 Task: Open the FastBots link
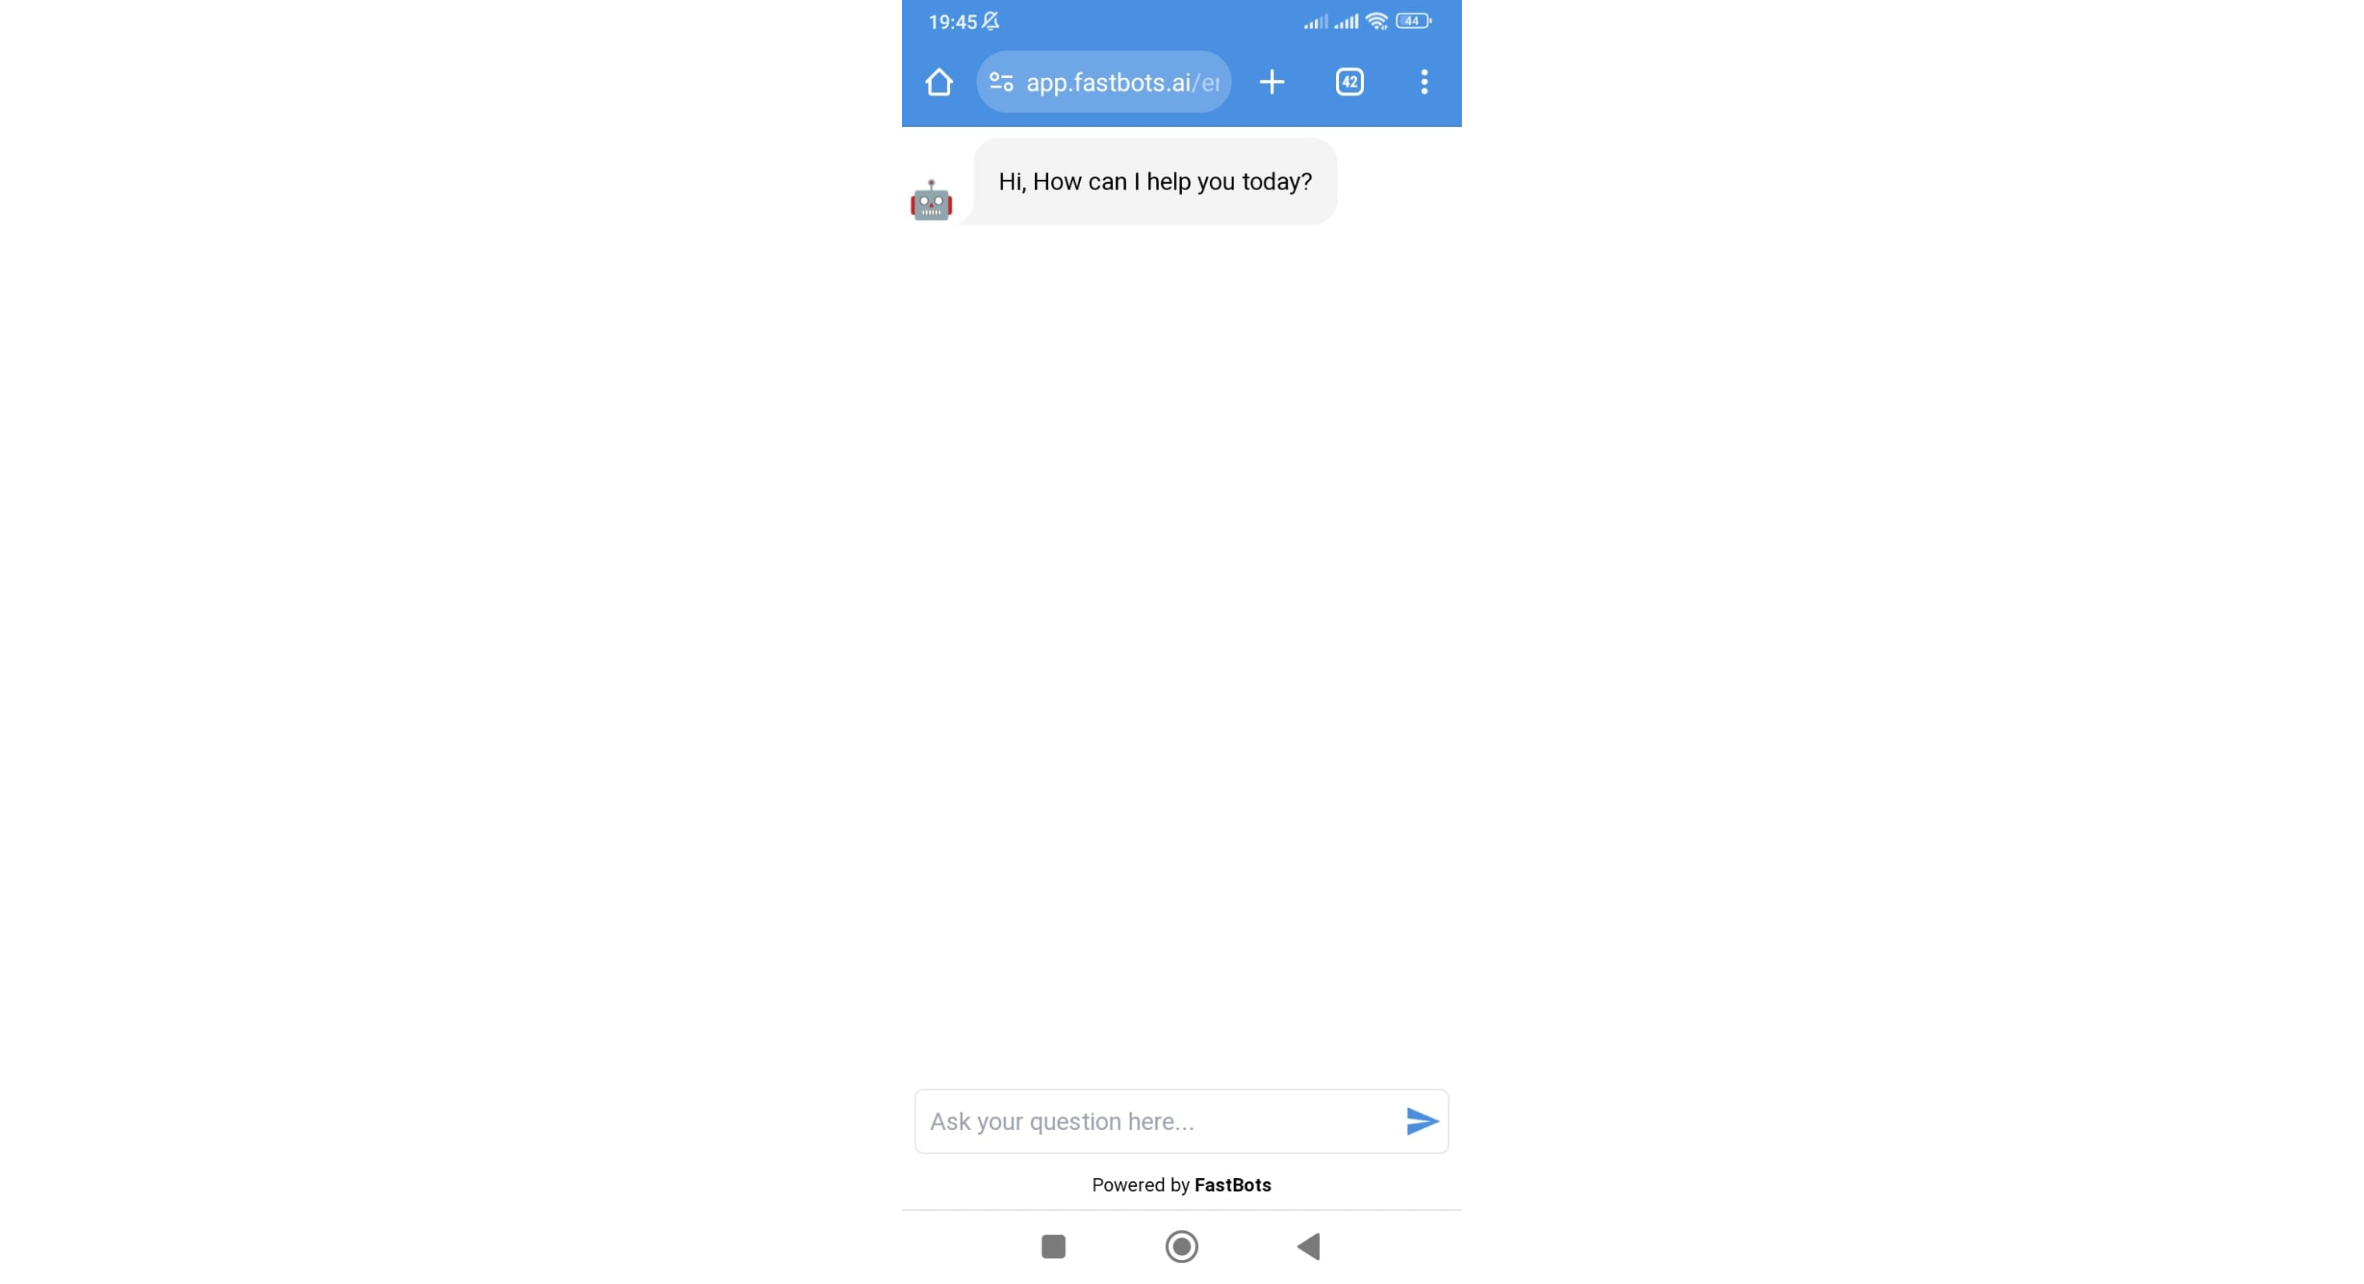(x=1232, y=1185)
